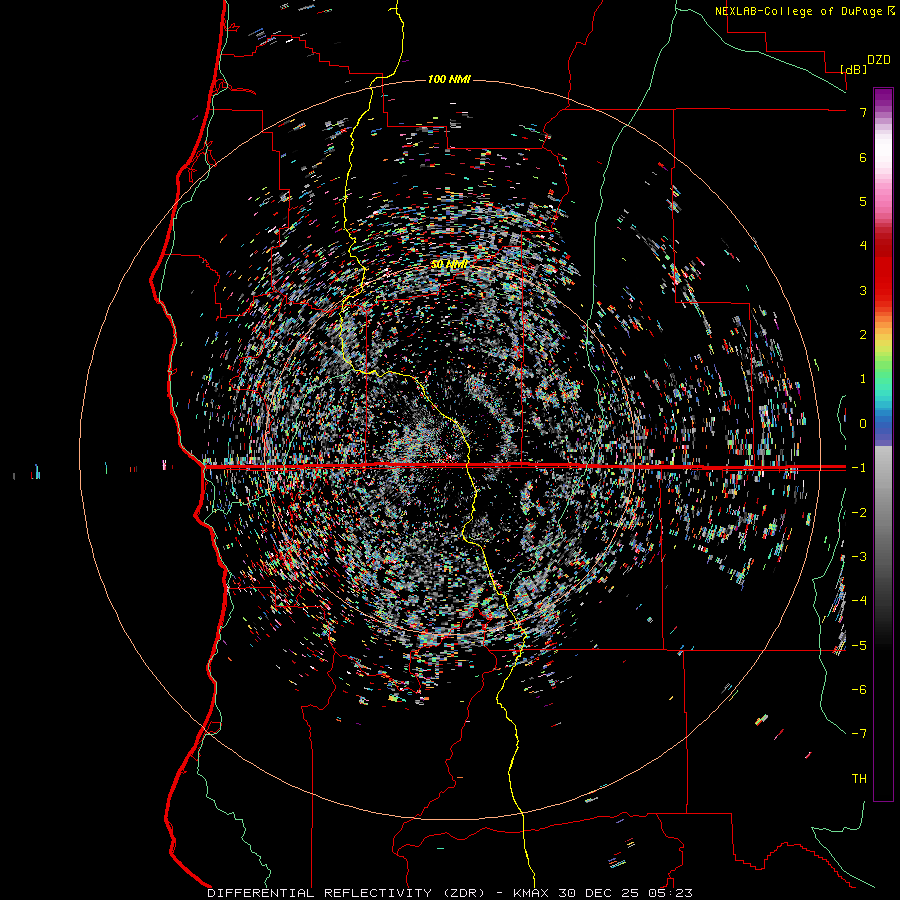Click the -2 tick label on the scale
This screenshot has width=900, height=900.
(x=859, y=512)
